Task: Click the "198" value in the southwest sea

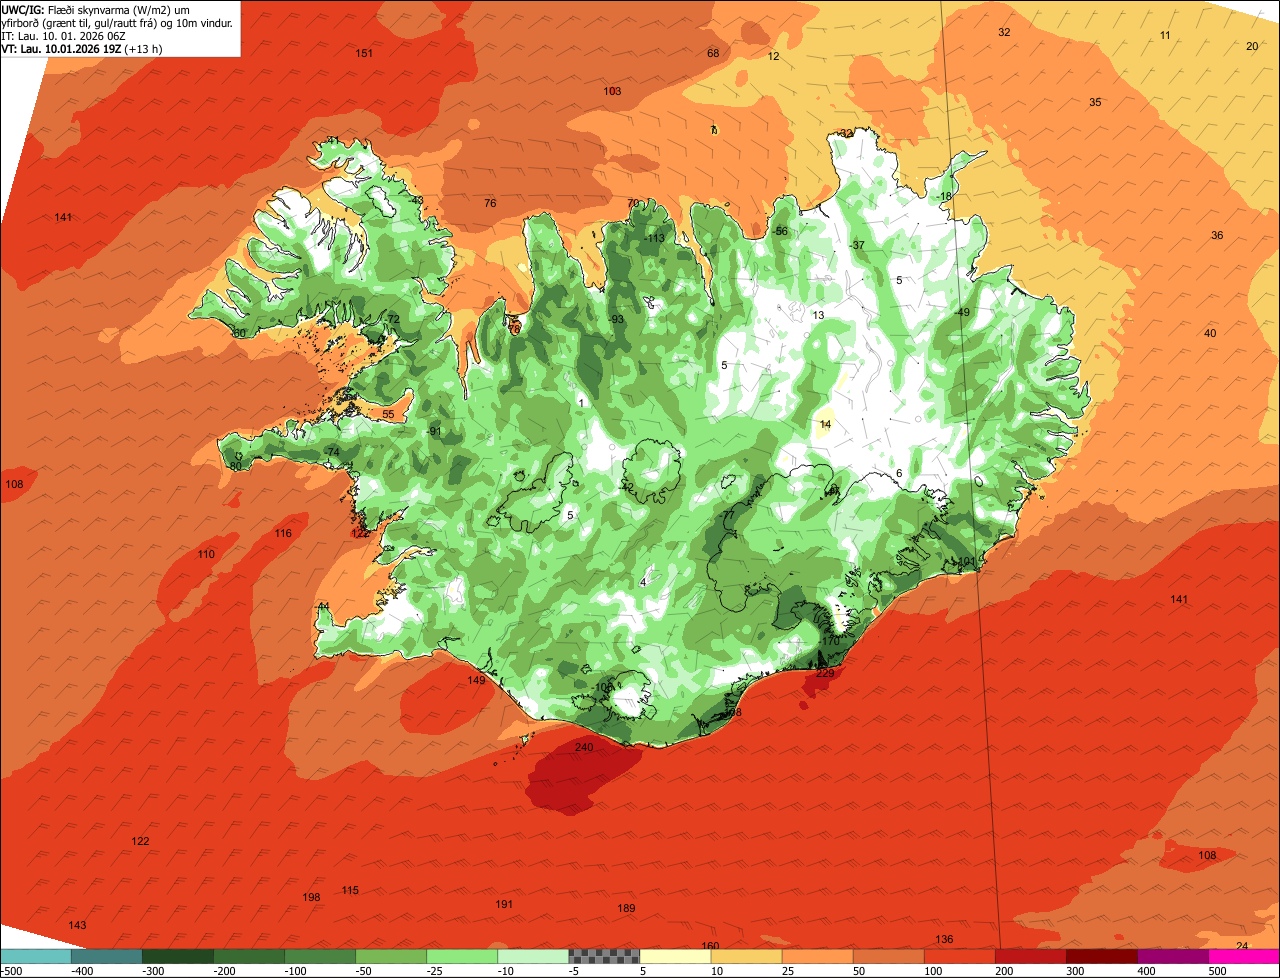Action: 311,897
